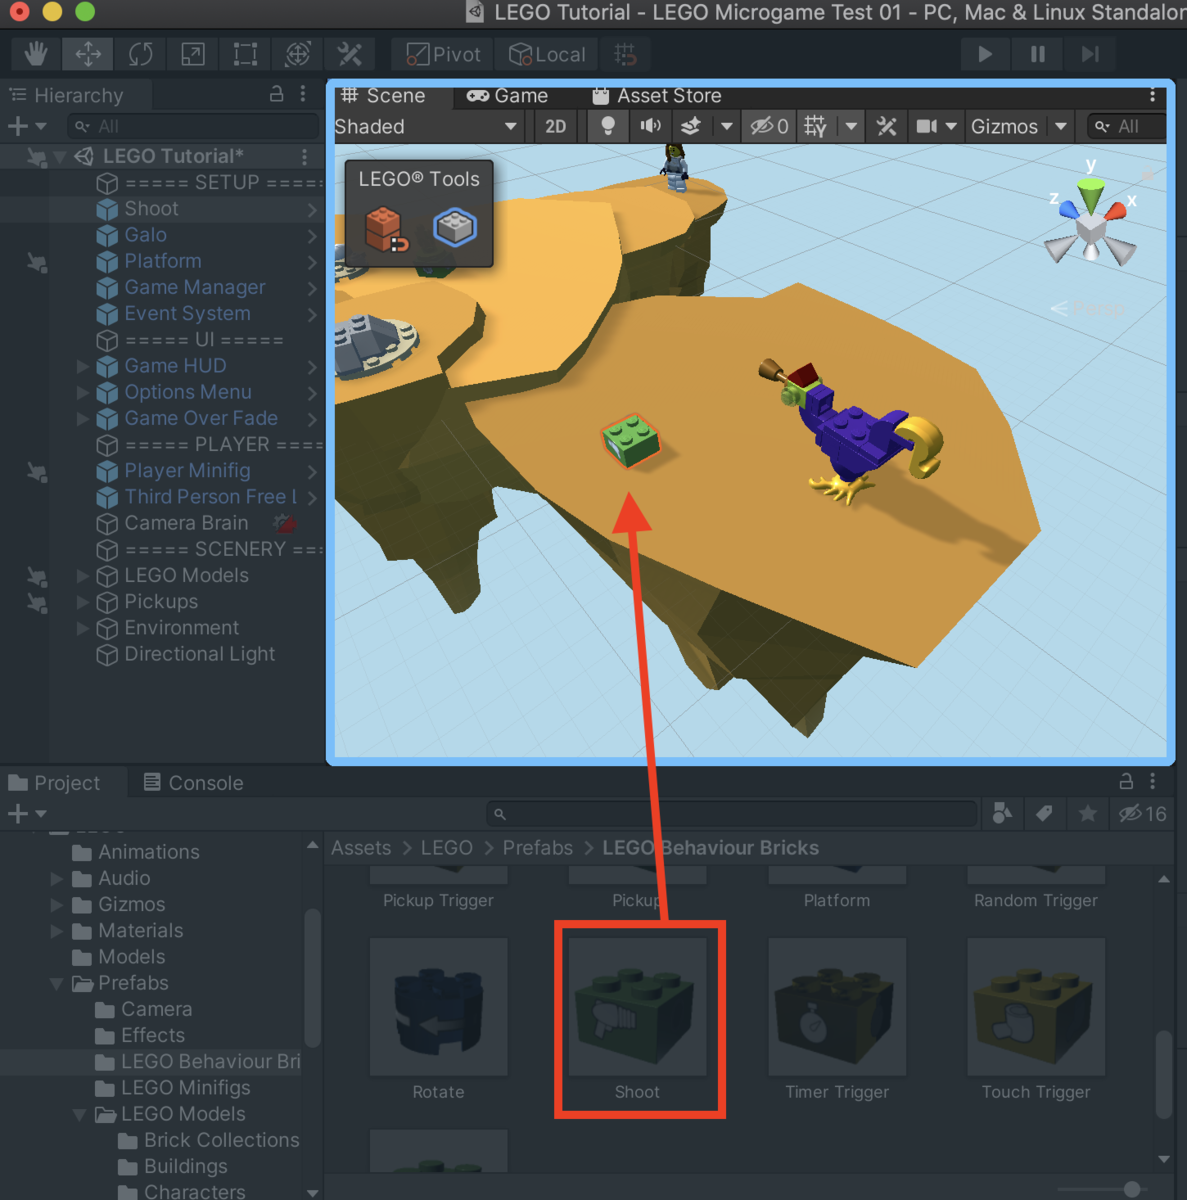Toggle Local handle rotation button
This screenshot has width=1187, height=1200.
(x=547, y=54)
